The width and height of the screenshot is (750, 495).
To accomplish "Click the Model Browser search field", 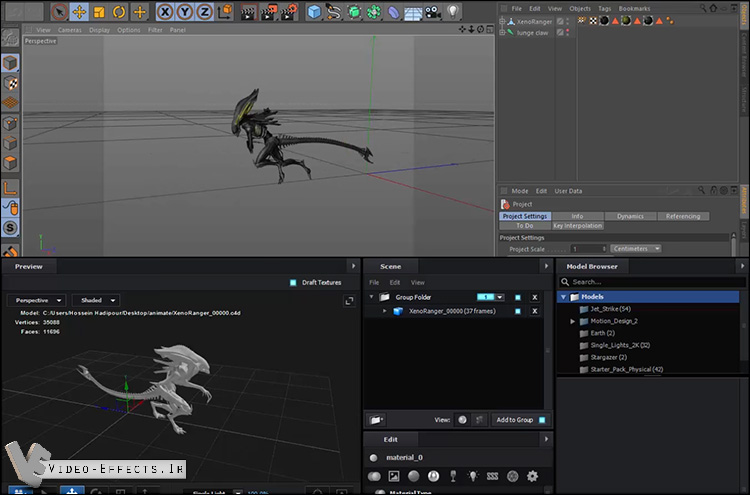I will pyautogui.click(x=652, y=282).
